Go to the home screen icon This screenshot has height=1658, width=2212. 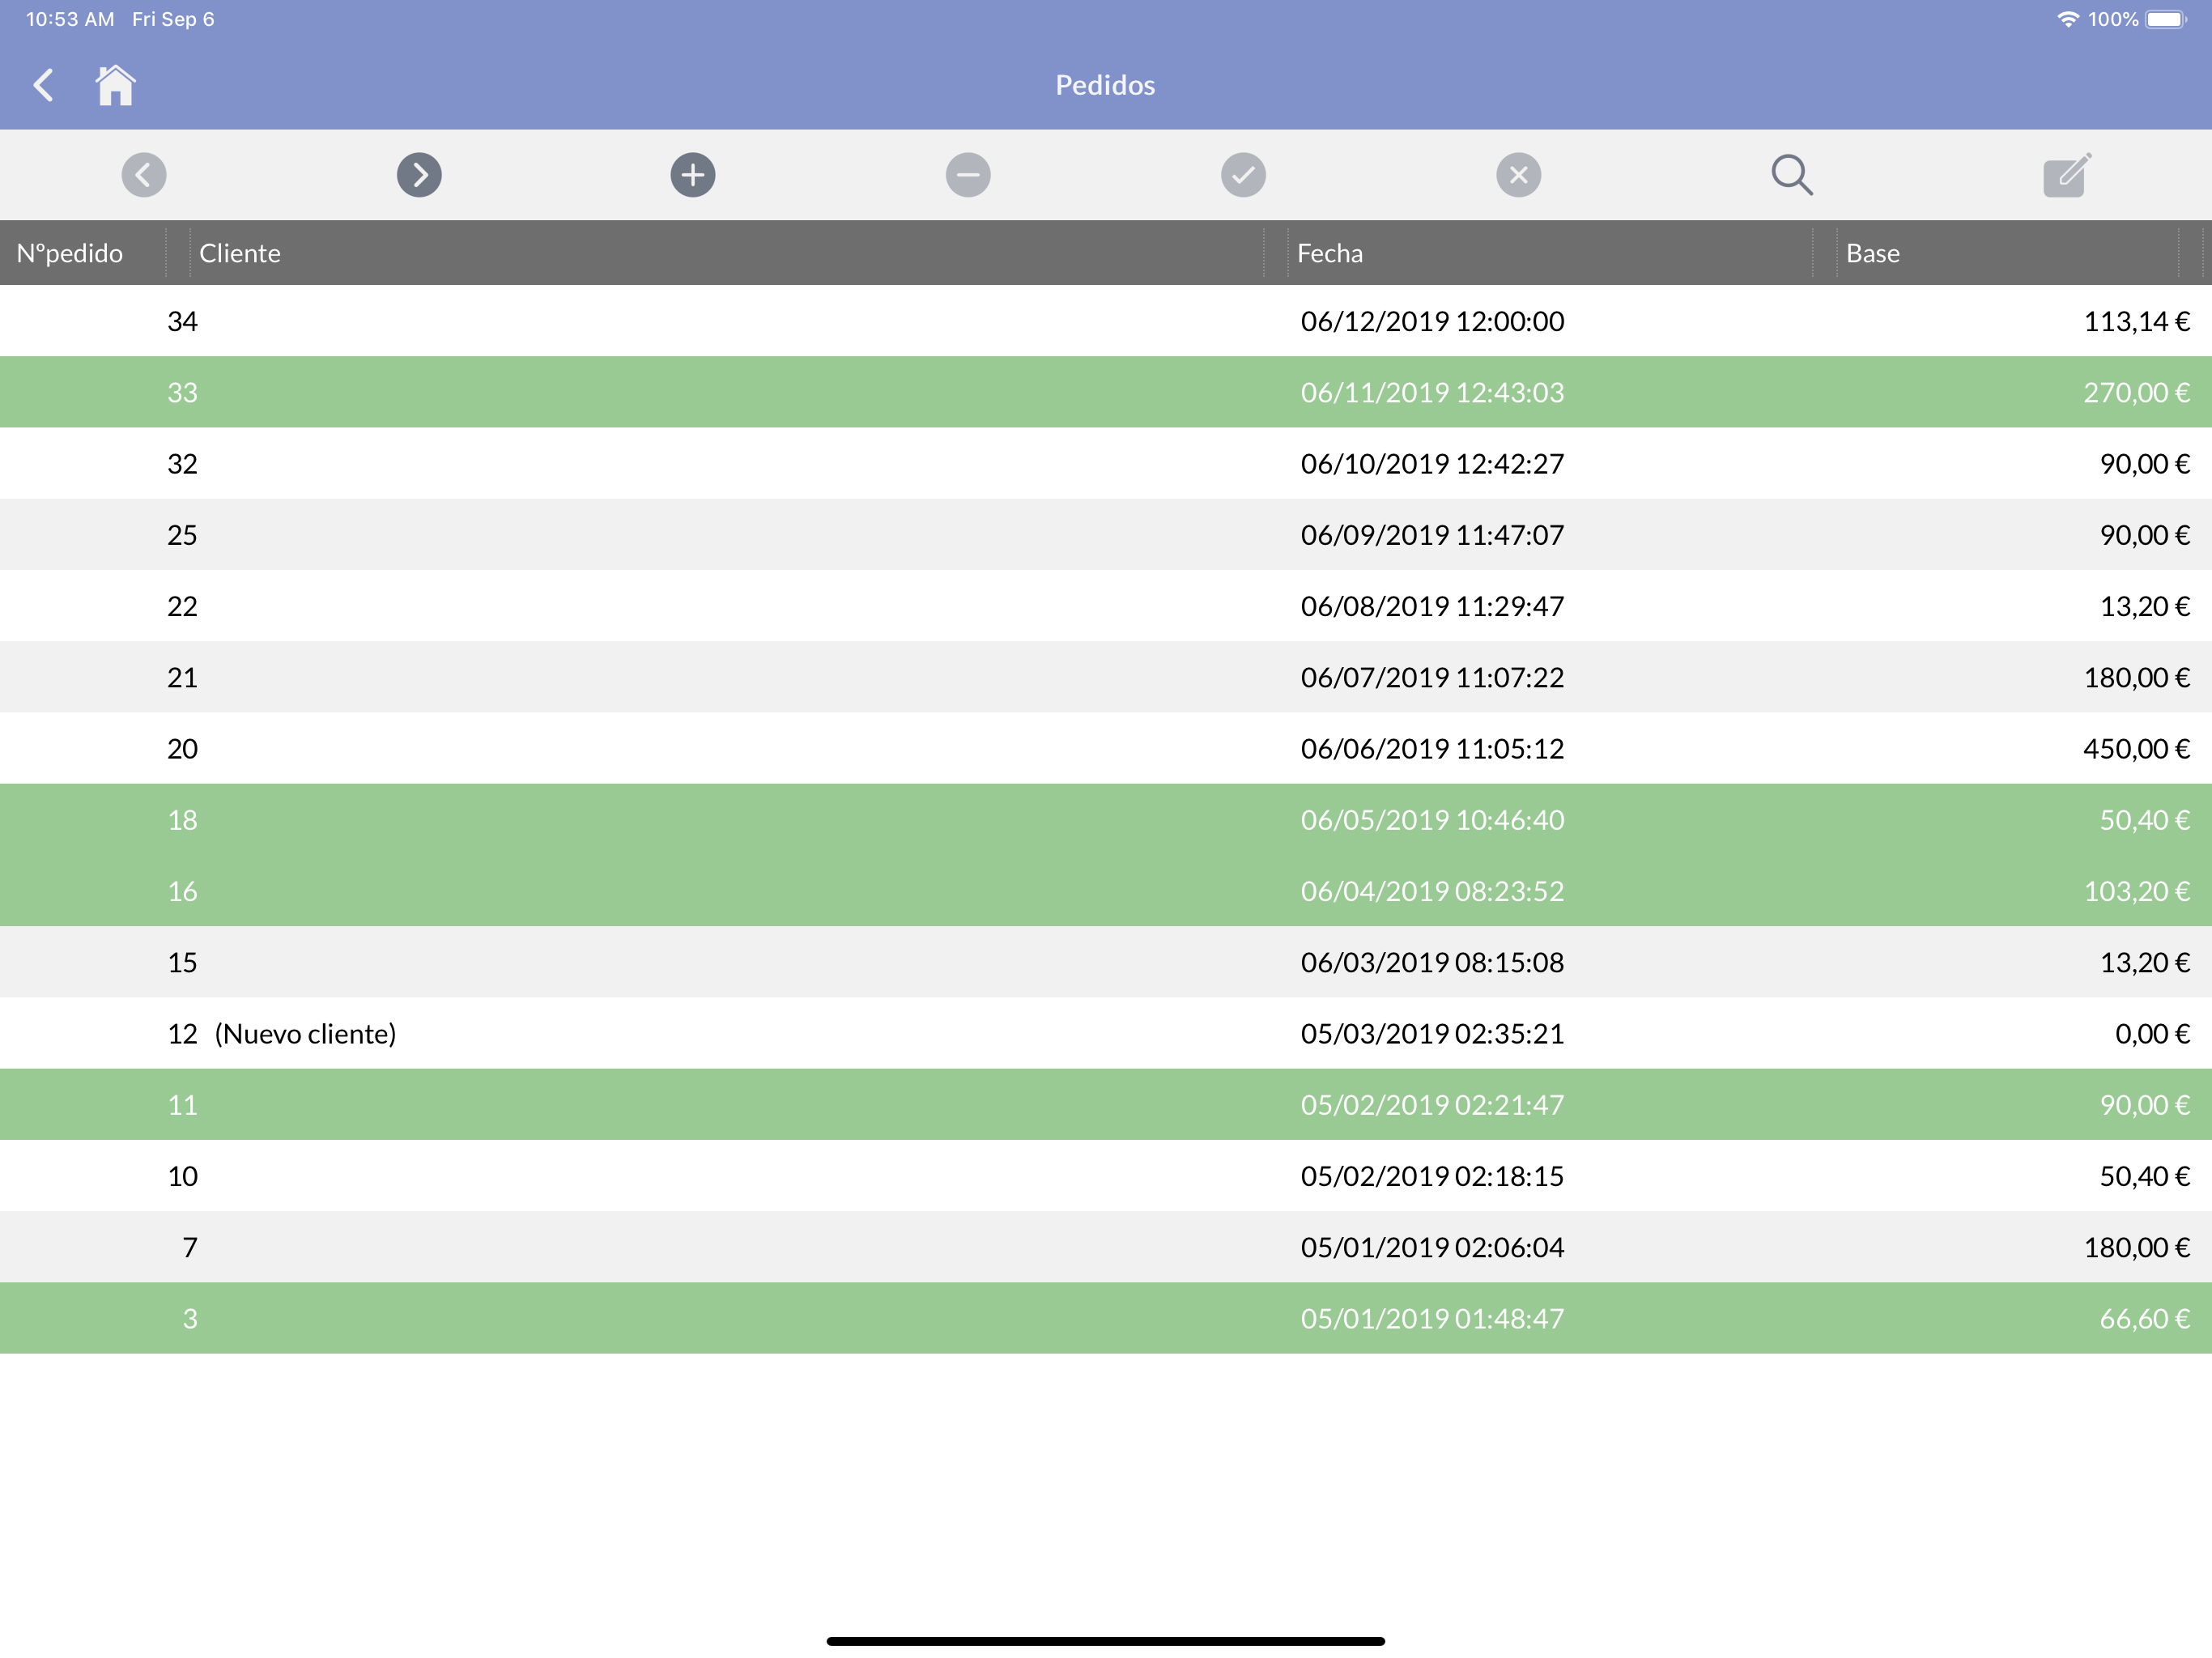115,85
